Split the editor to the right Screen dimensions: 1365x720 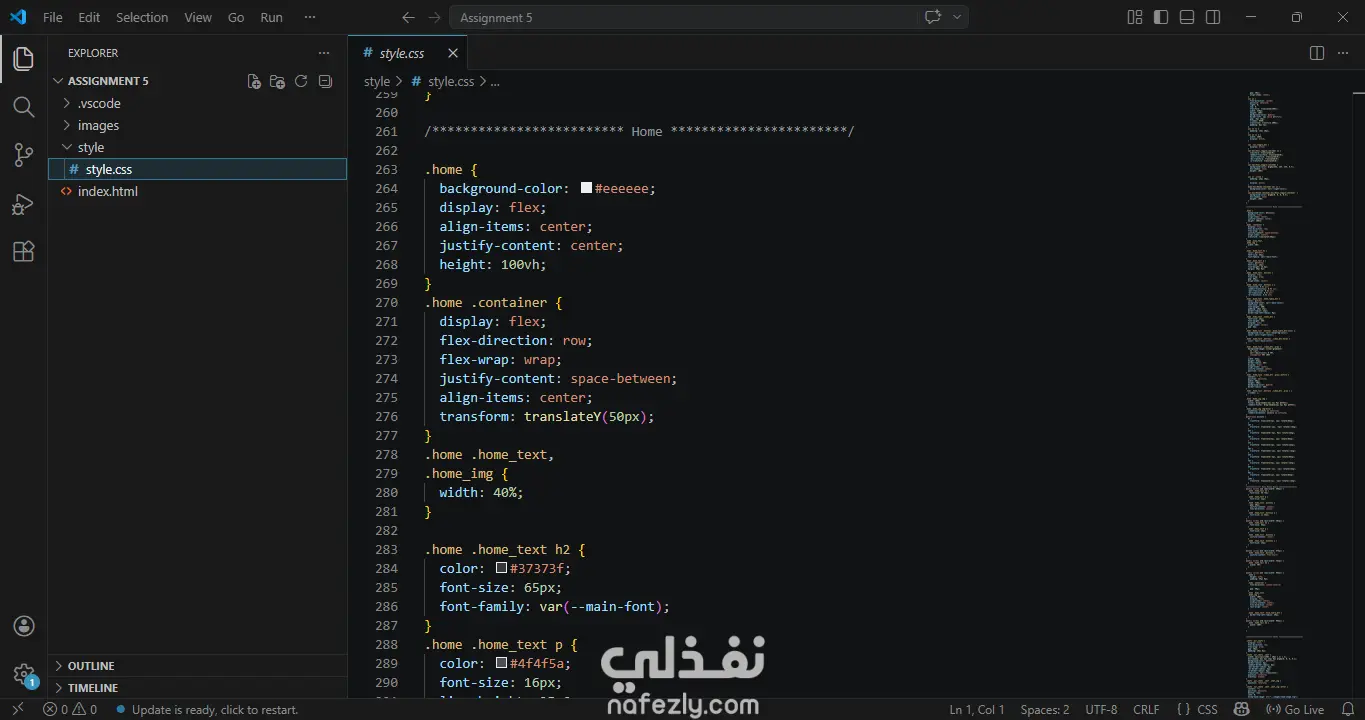point(1317,53)
